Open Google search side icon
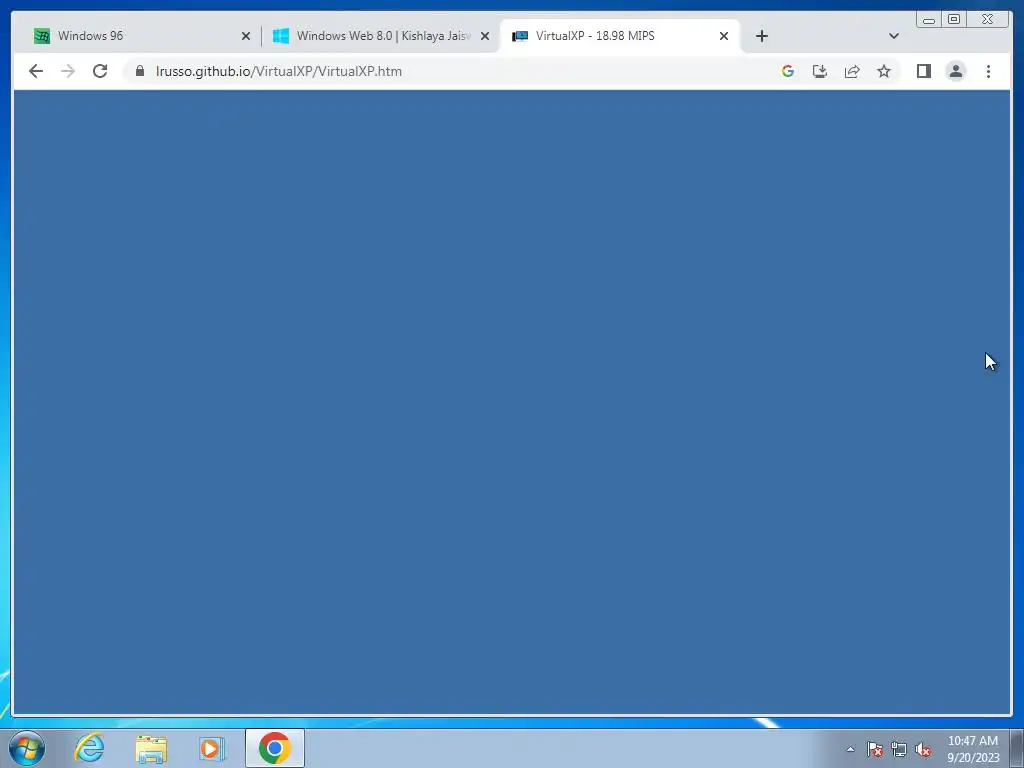This screenshot has height=768, width=1024. (788, 71)
